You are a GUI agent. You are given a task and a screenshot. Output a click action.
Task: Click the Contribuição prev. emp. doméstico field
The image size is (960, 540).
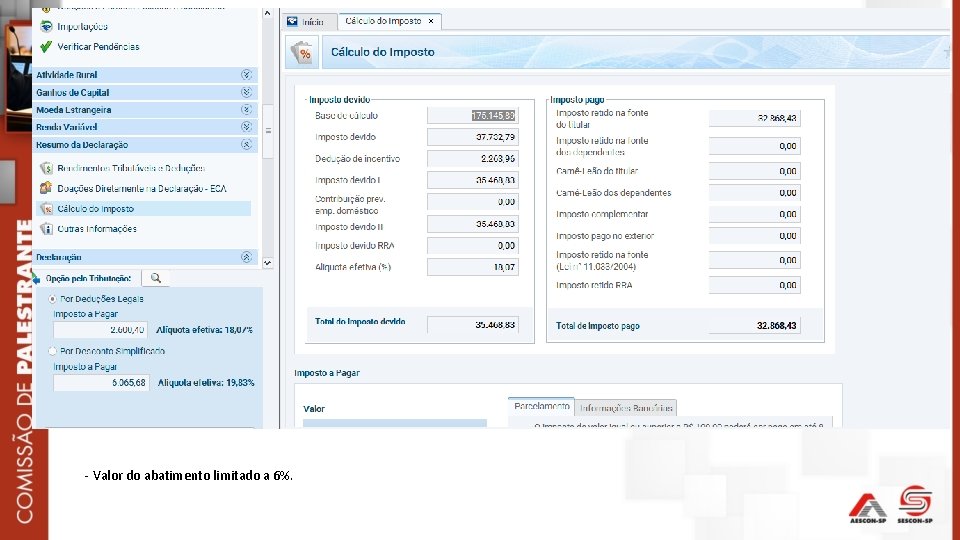click(x=473, y=201)
